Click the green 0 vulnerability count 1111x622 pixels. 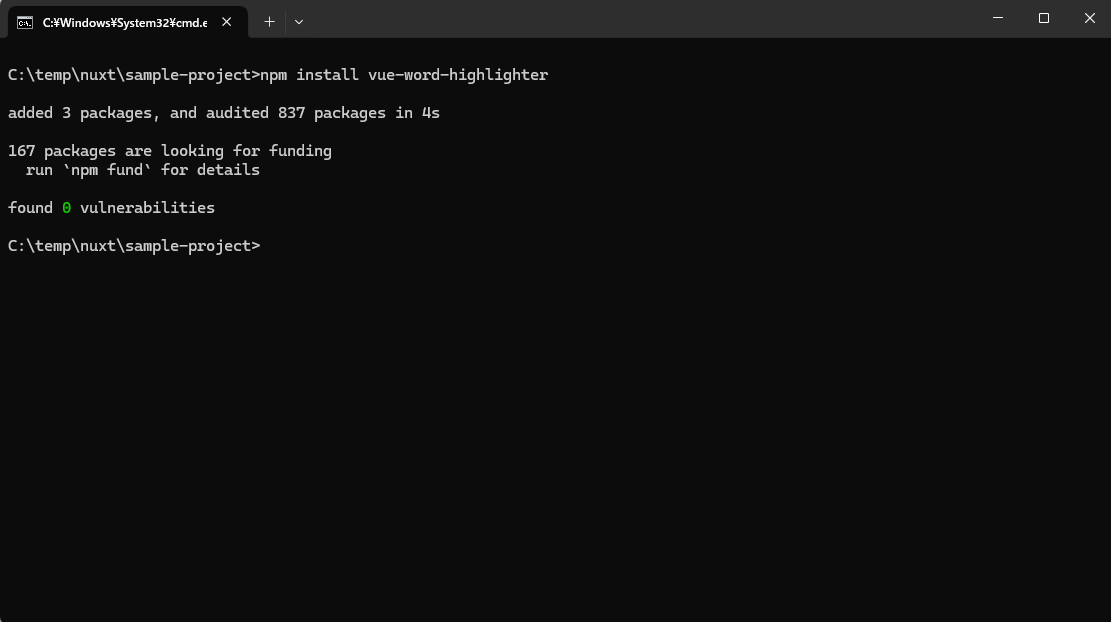pyautogui.click(x=67, y=208)
